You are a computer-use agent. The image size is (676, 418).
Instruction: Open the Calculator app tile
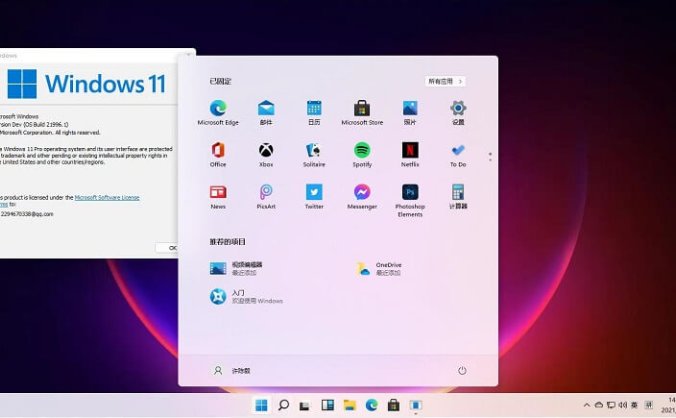coord(458,197)
